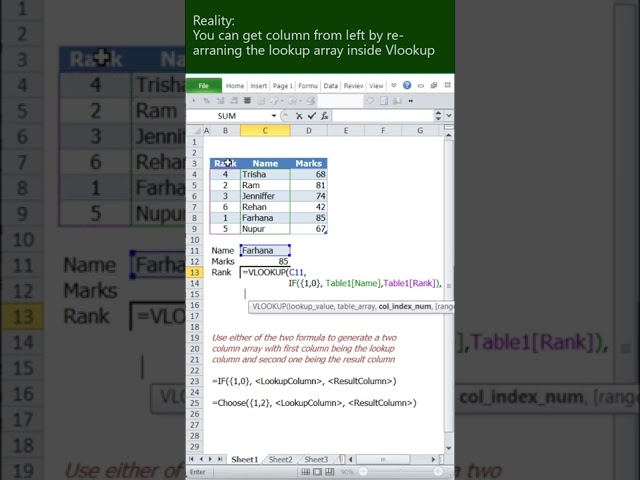Select column C header
640x480 pixels.
[265, 131]
